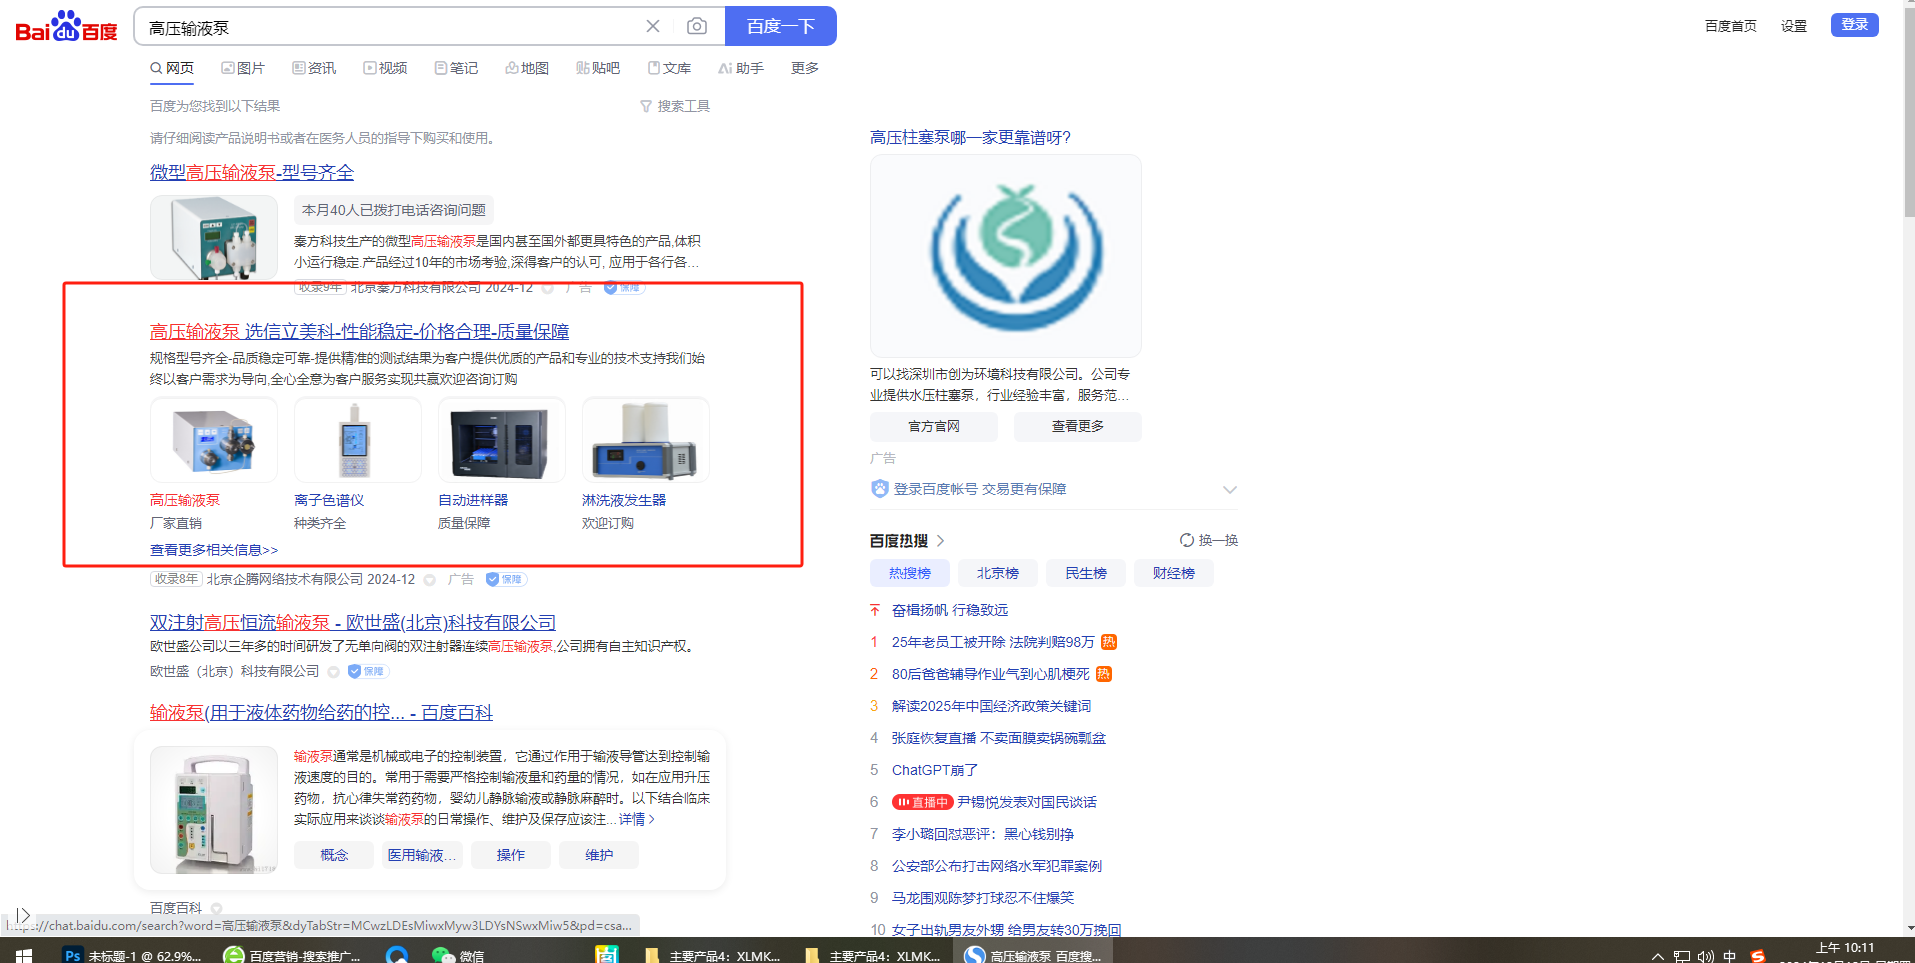Image resolution: width=1915 pixels, height=963 pixels.
Task: Switch to the 图片 tab
Action: (243, 68)
